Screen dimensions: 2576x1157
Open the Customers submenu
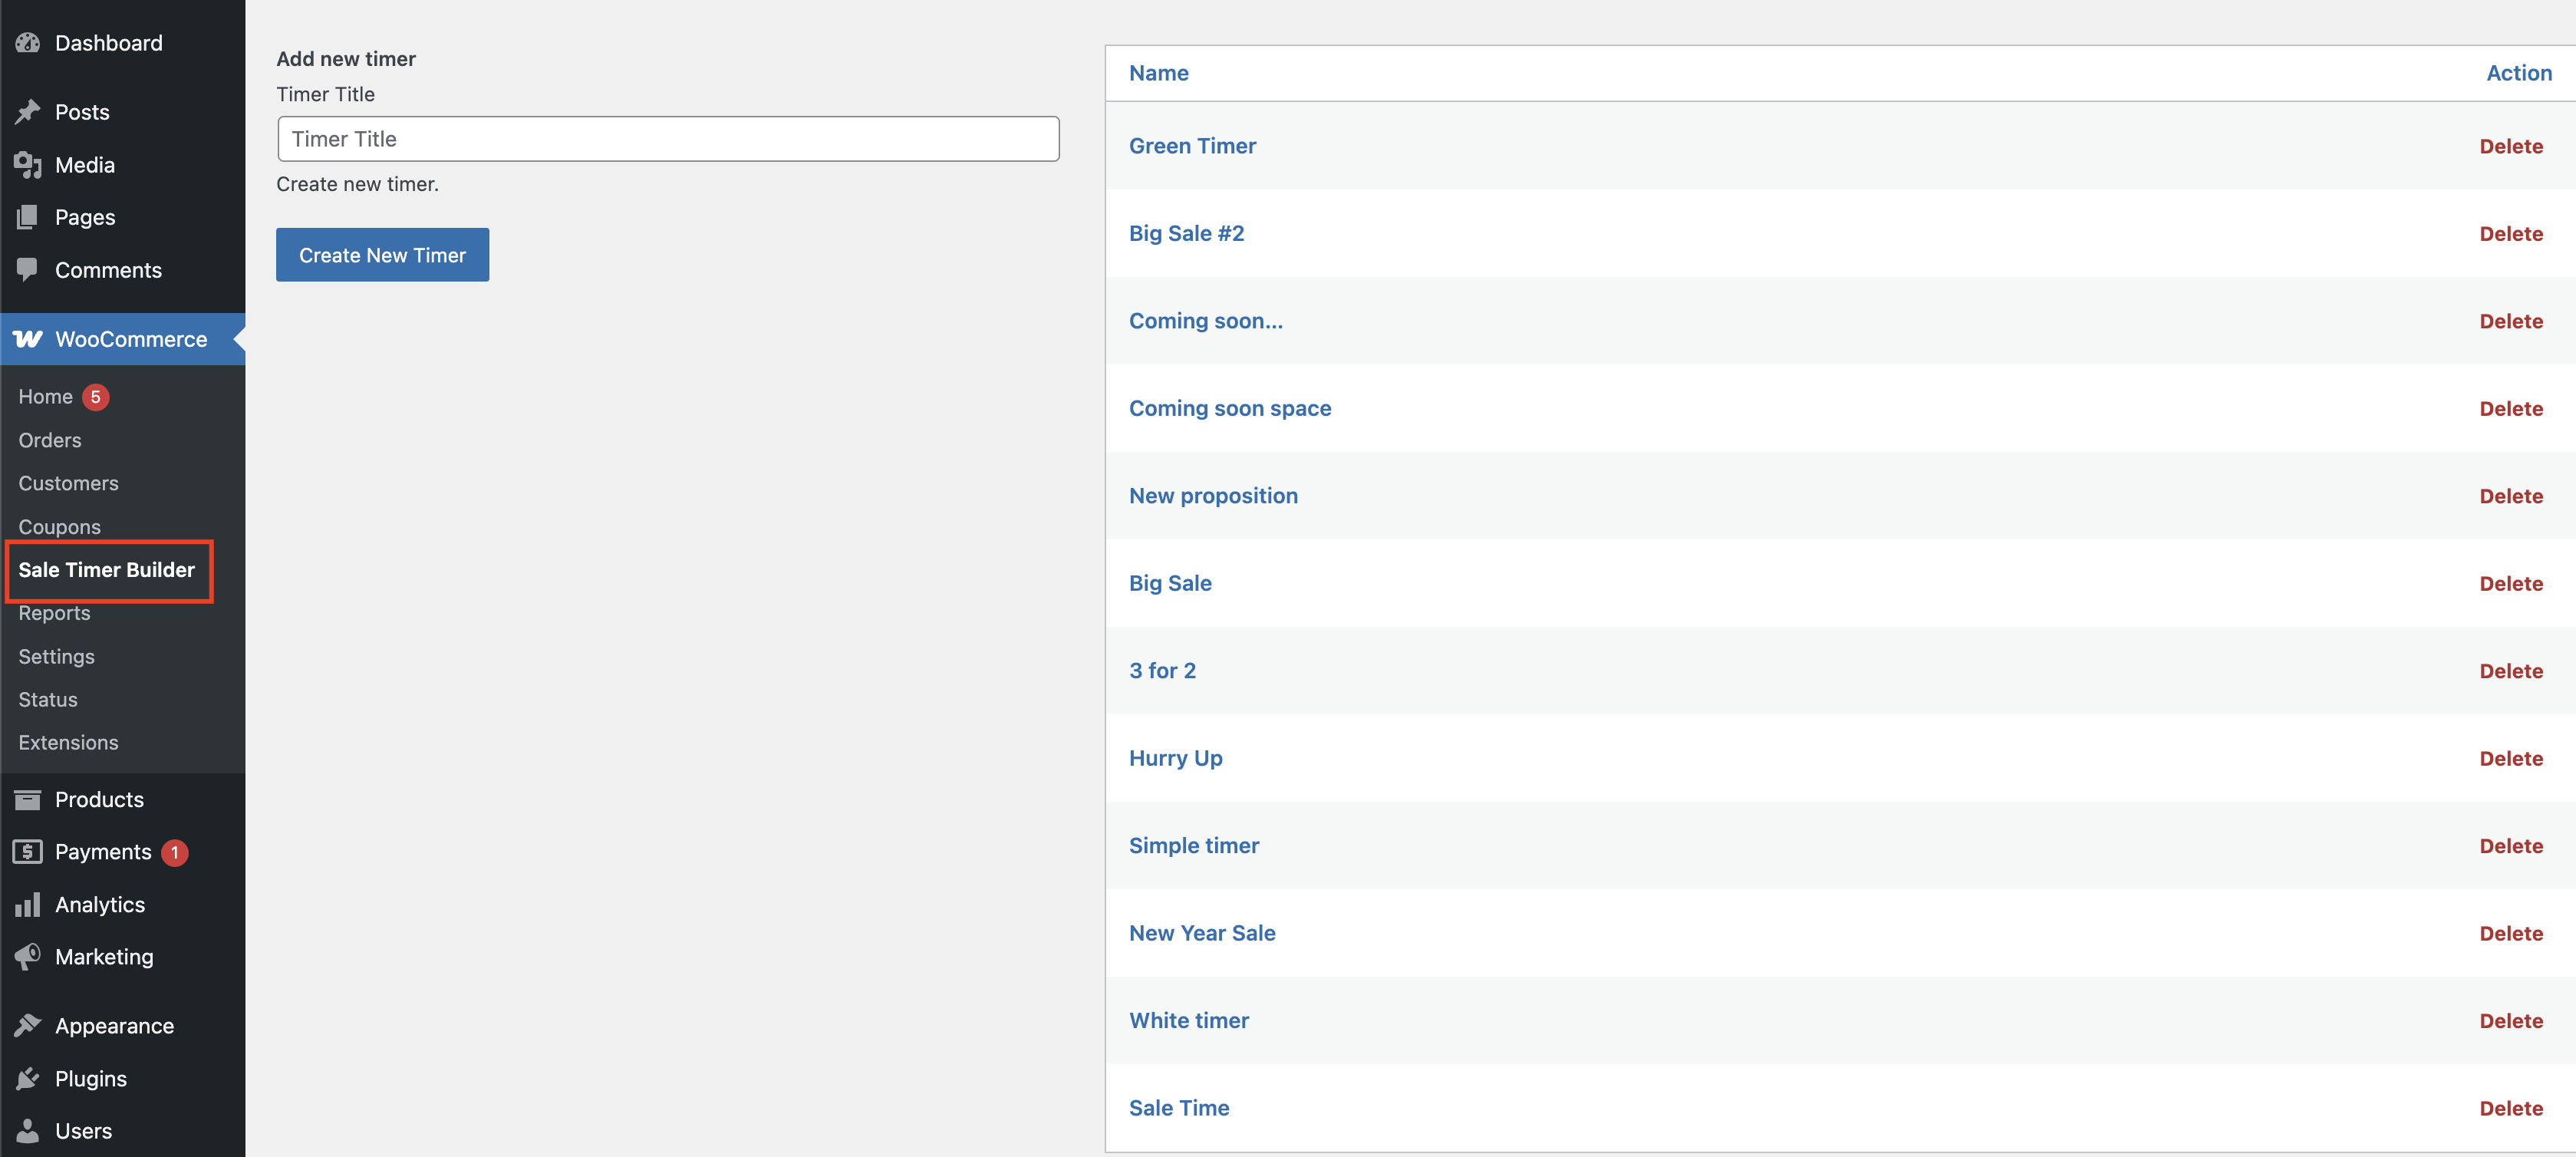coord(68,483)
